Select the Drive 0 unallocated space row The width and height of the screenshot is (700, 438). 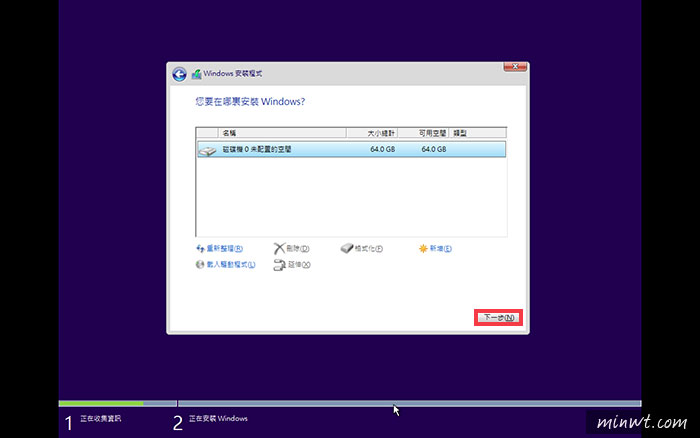coord(351,149)
